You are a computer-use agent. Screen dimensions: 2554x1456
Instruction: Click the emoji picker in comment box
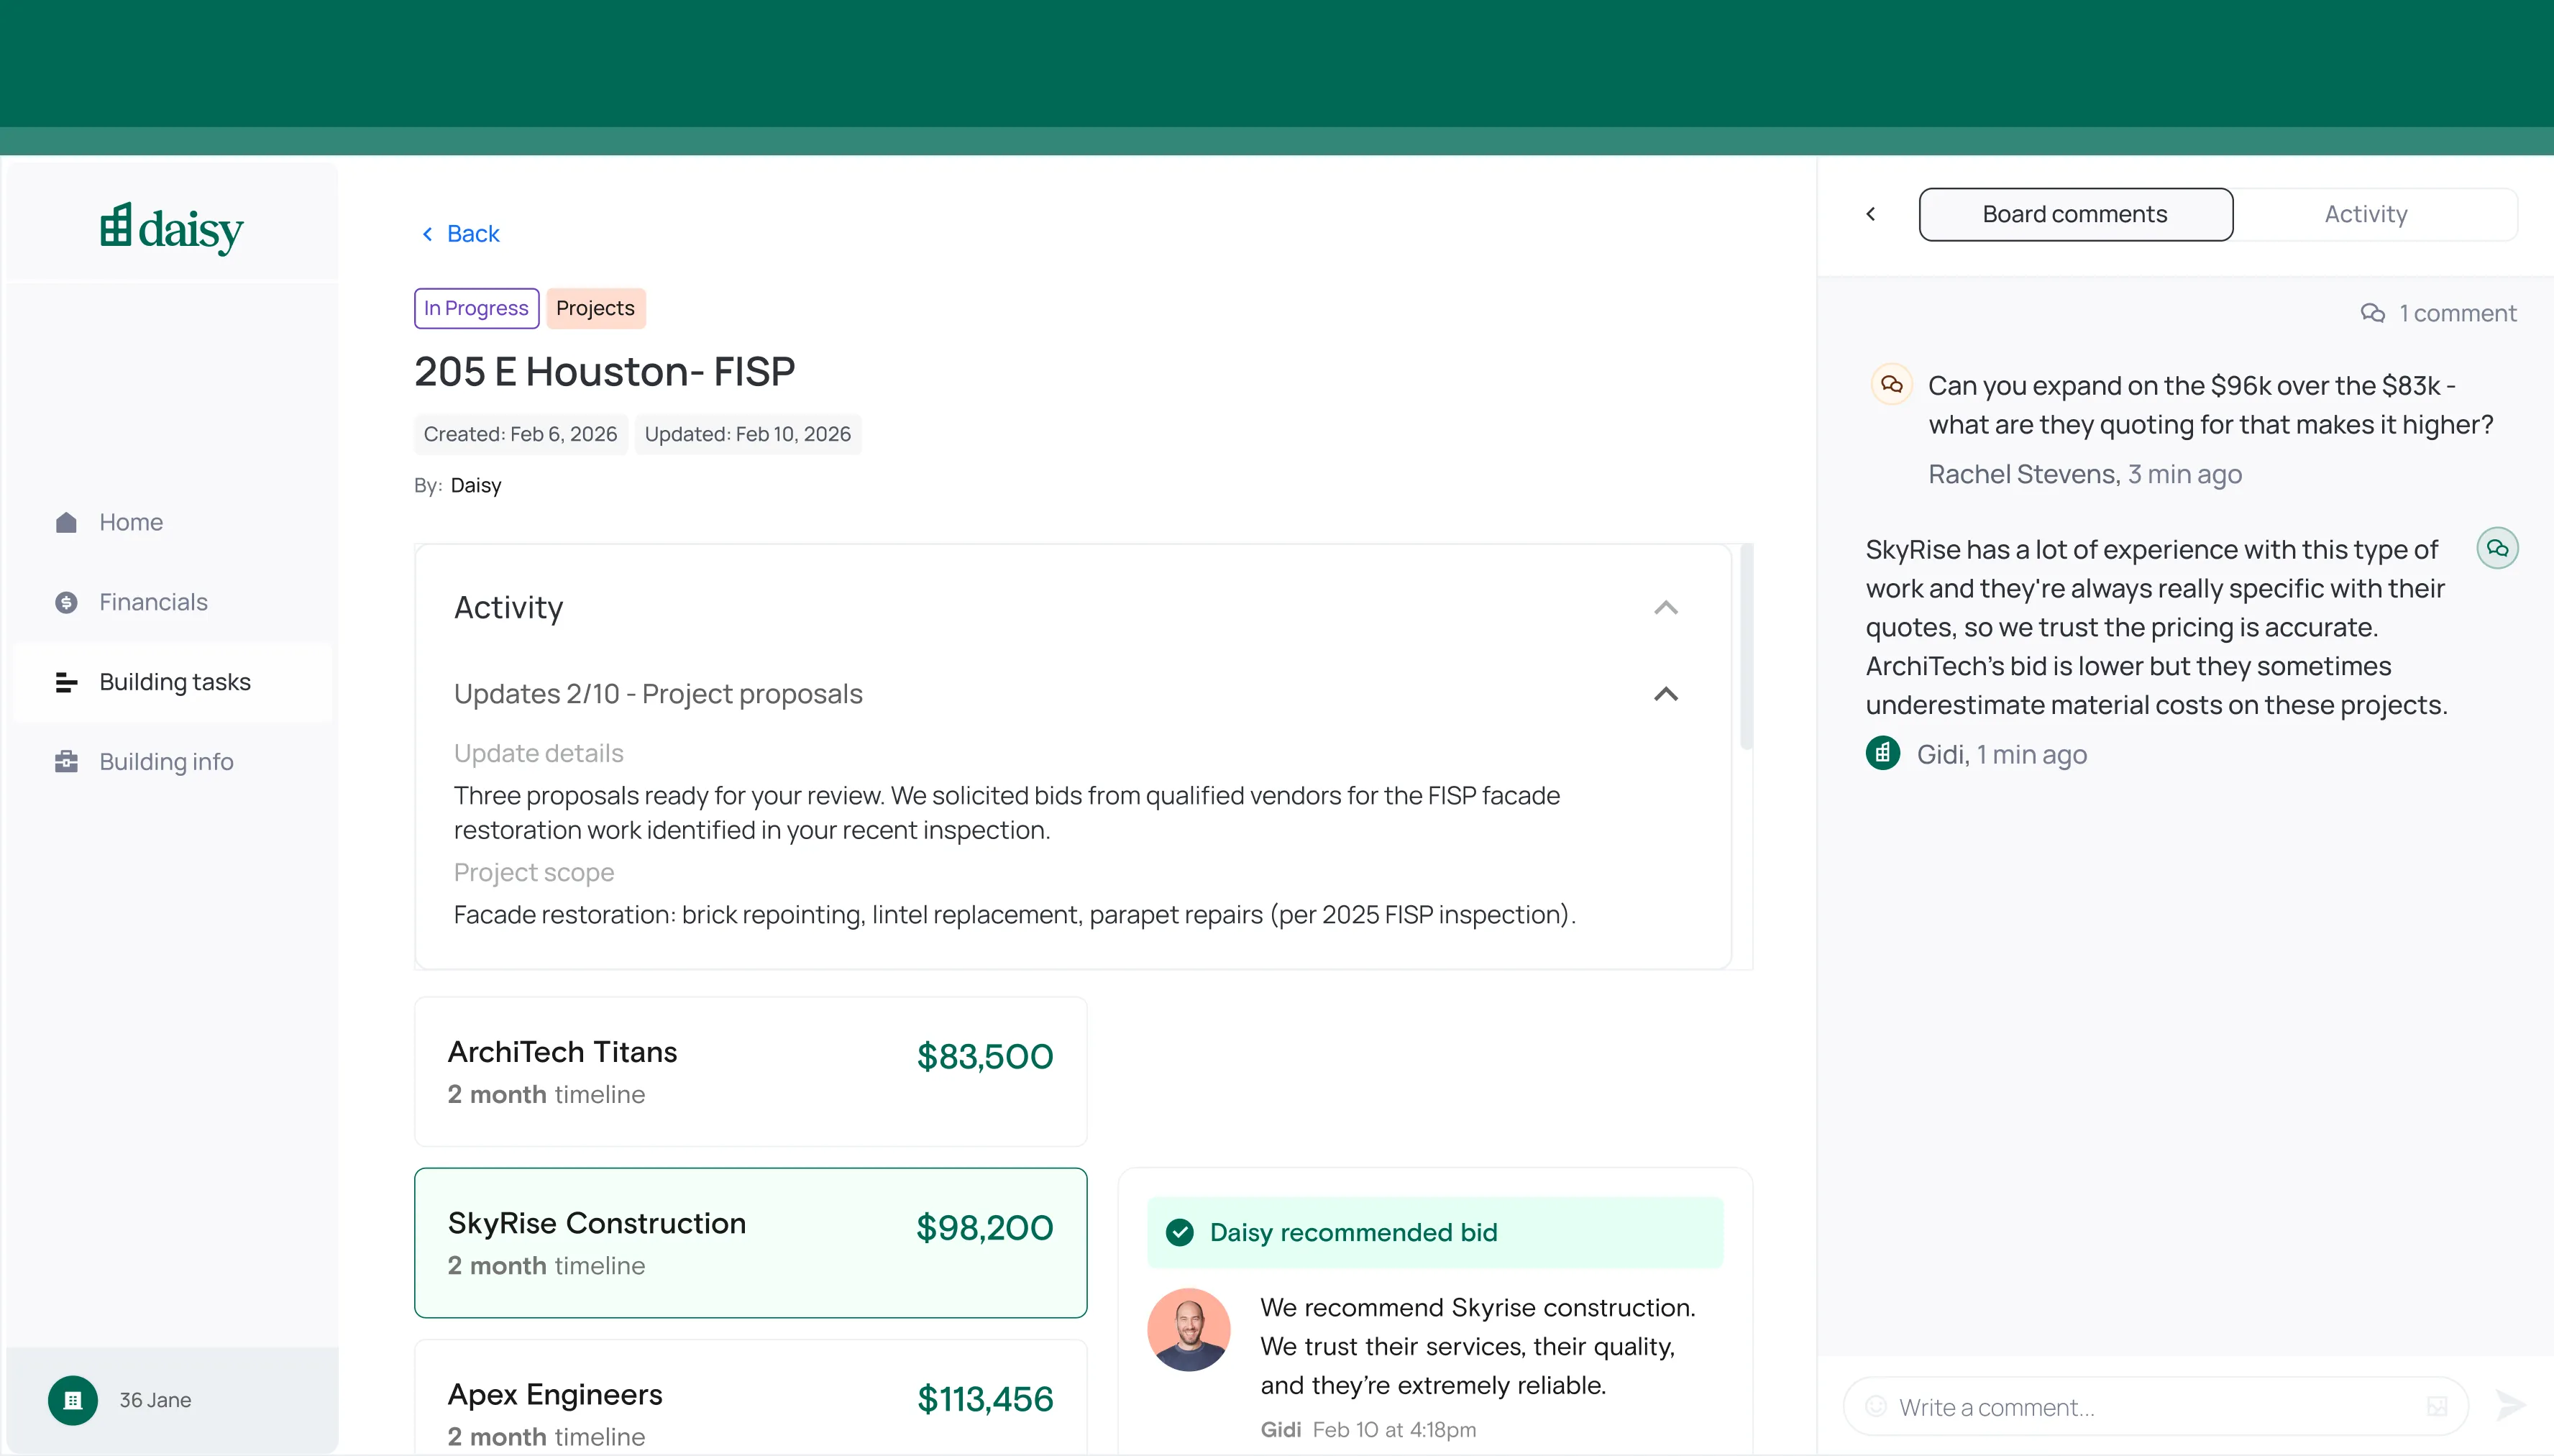click(x=1876, y=1406)
